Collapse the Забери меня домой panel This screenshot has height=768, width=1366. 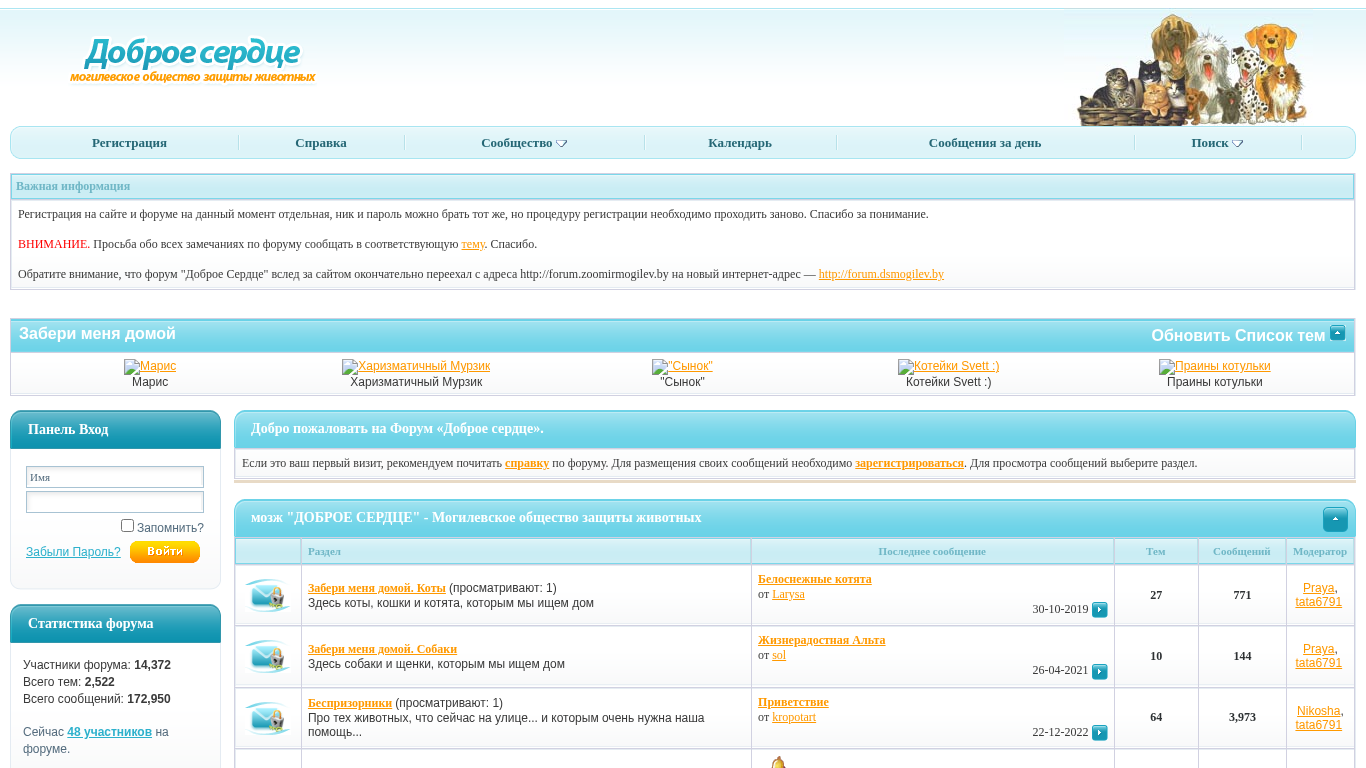pyautogui.click(x=1337, y=333)
